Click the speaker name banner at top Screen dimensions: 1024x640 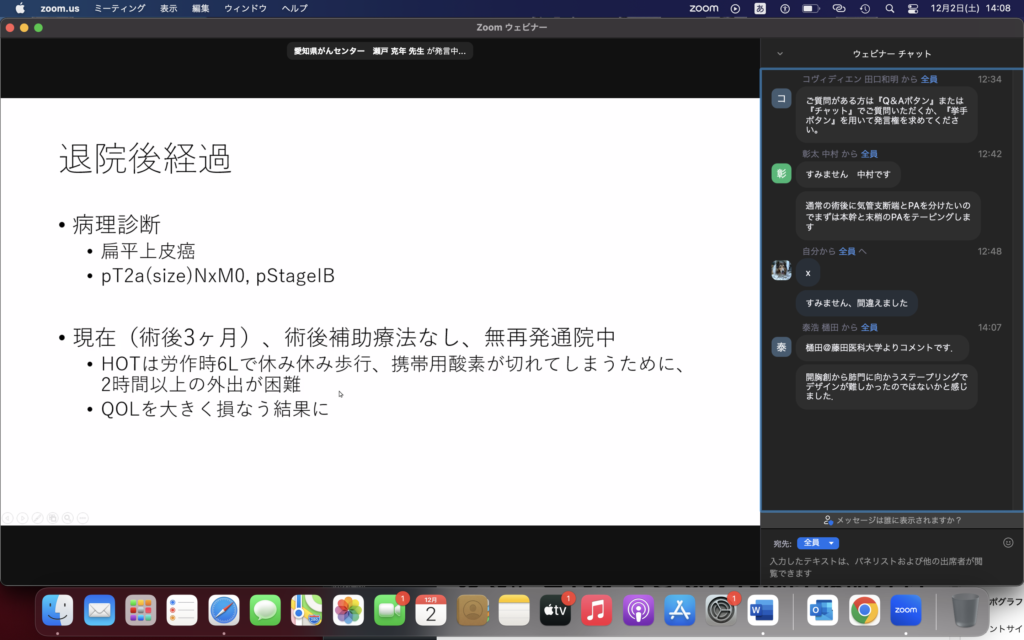click(380, 51)
